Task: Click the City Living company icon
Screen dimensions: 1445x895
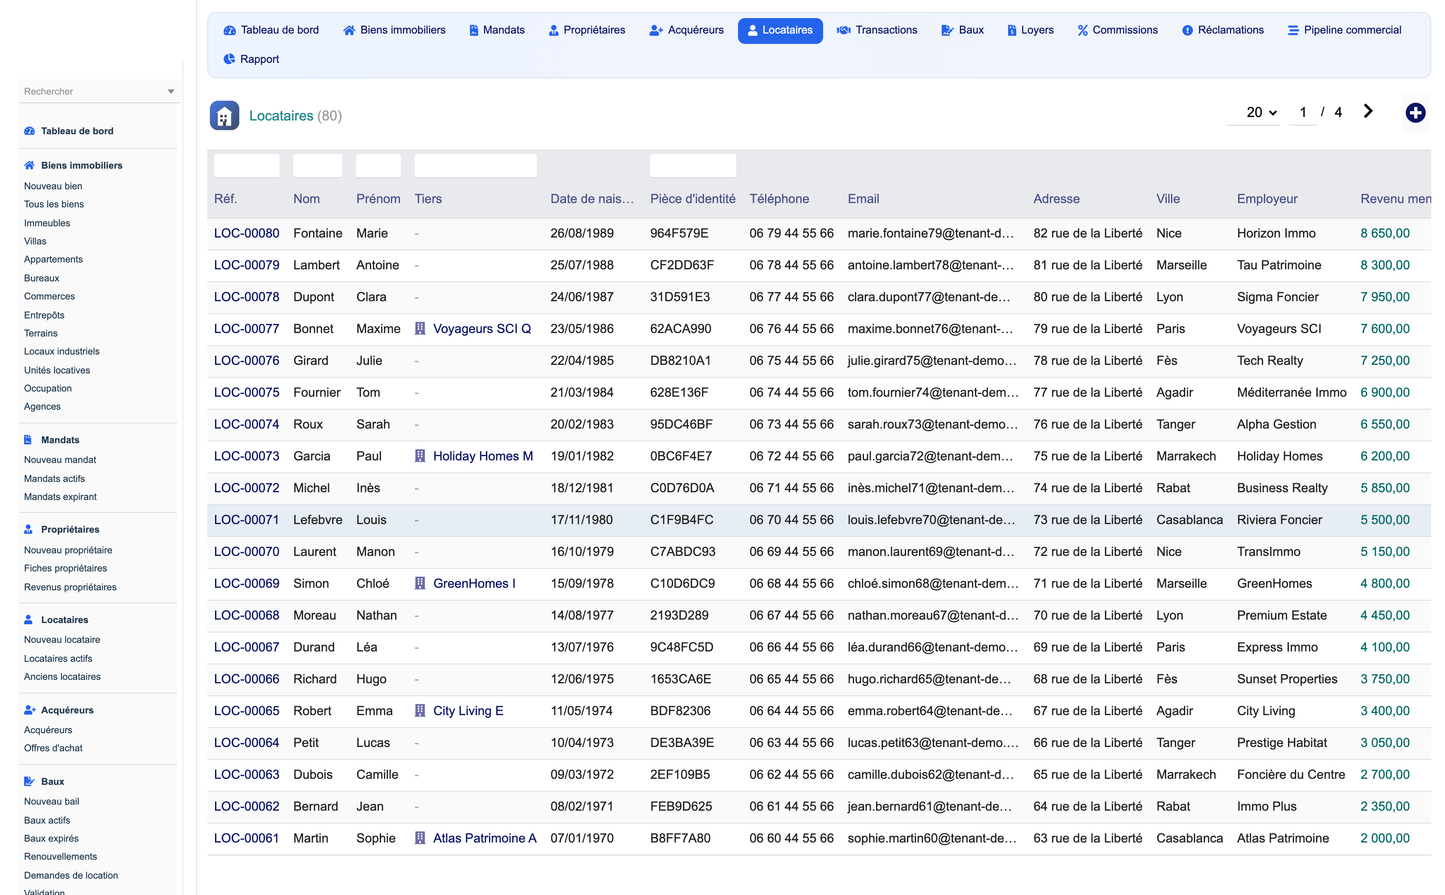Action: pos(420,711)
